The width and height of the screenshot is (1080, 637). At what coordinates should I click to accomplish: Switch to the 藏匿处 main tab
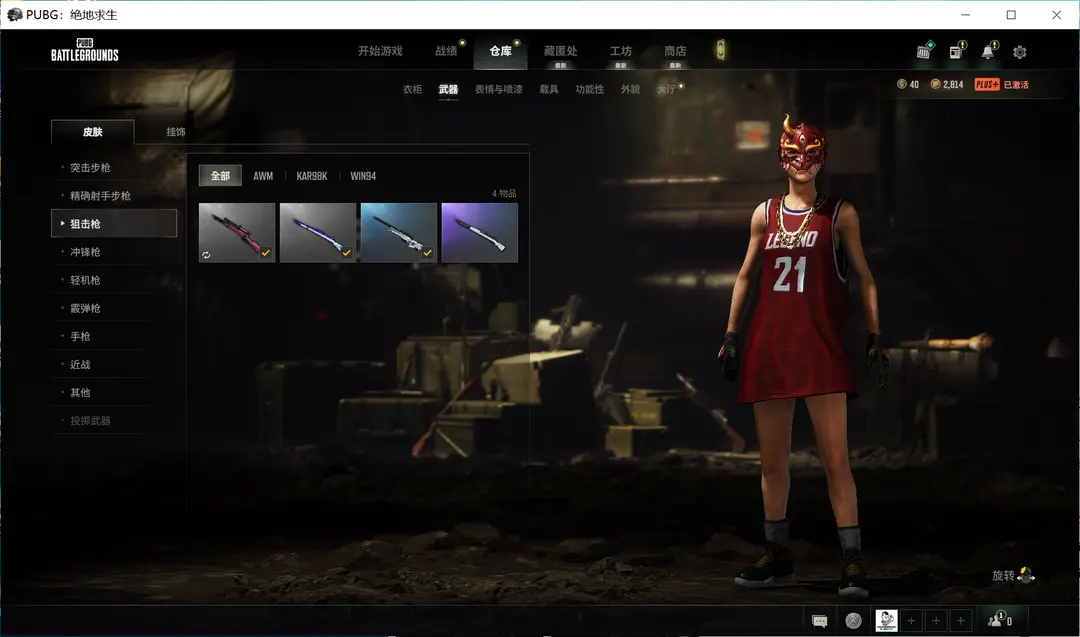point(561,51)
